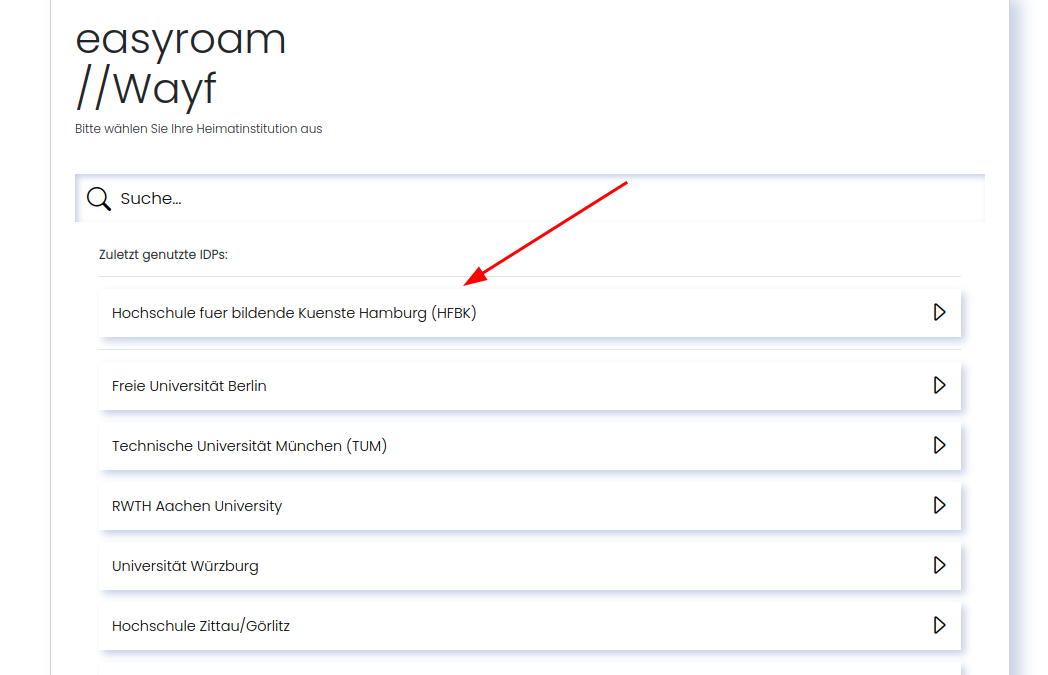The height and width of the screenshot is (675, 1048).
Task: Click the 'Zuletzt genutzte IDPs:' label
Action: (x=163, y=255)
